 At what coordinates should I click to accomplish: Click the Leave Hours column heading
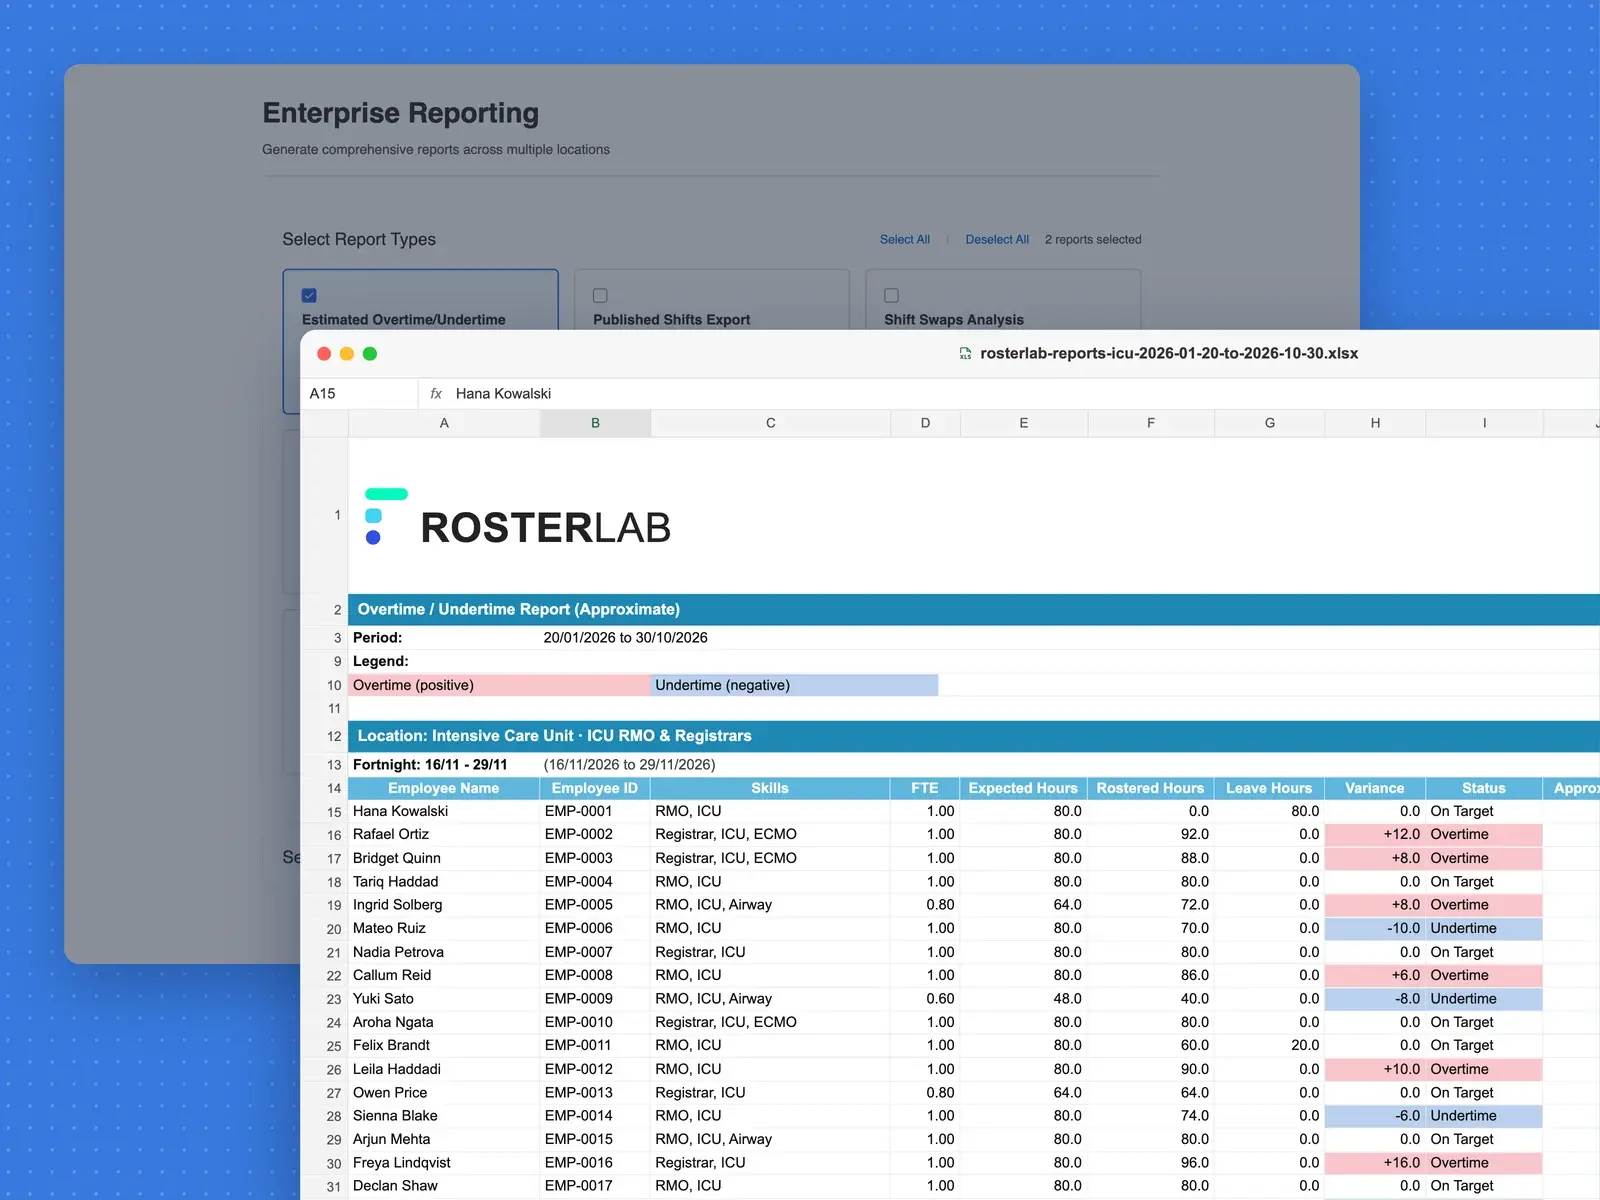pyautogui.click(x=1270, y=788)
